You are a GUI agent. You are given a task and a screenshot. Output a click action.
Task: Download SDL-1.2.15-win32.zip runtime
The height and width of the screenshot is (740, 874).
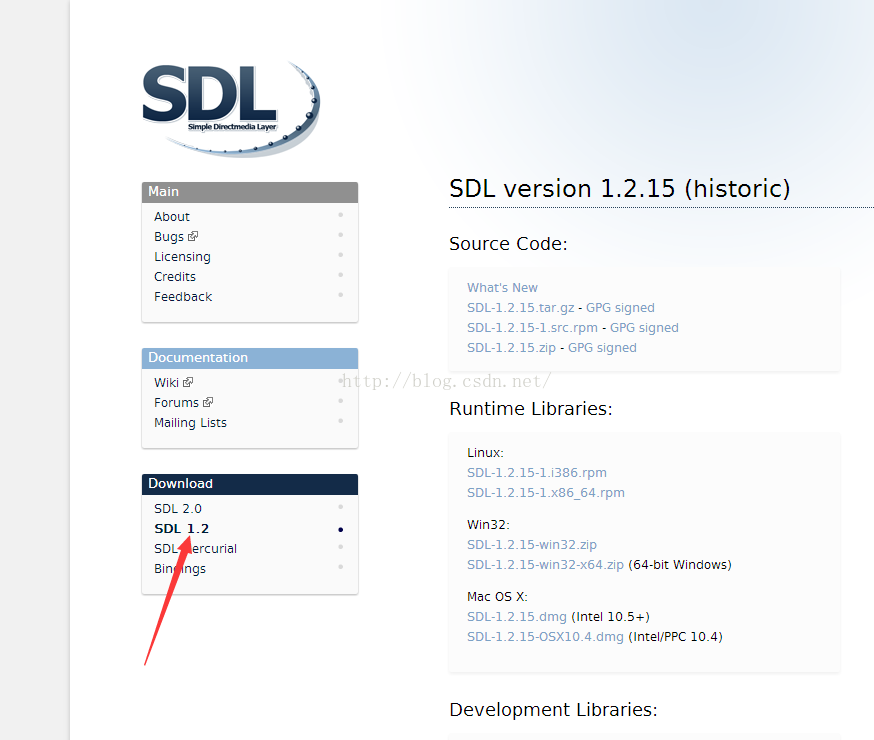click(x=532, y=544)
